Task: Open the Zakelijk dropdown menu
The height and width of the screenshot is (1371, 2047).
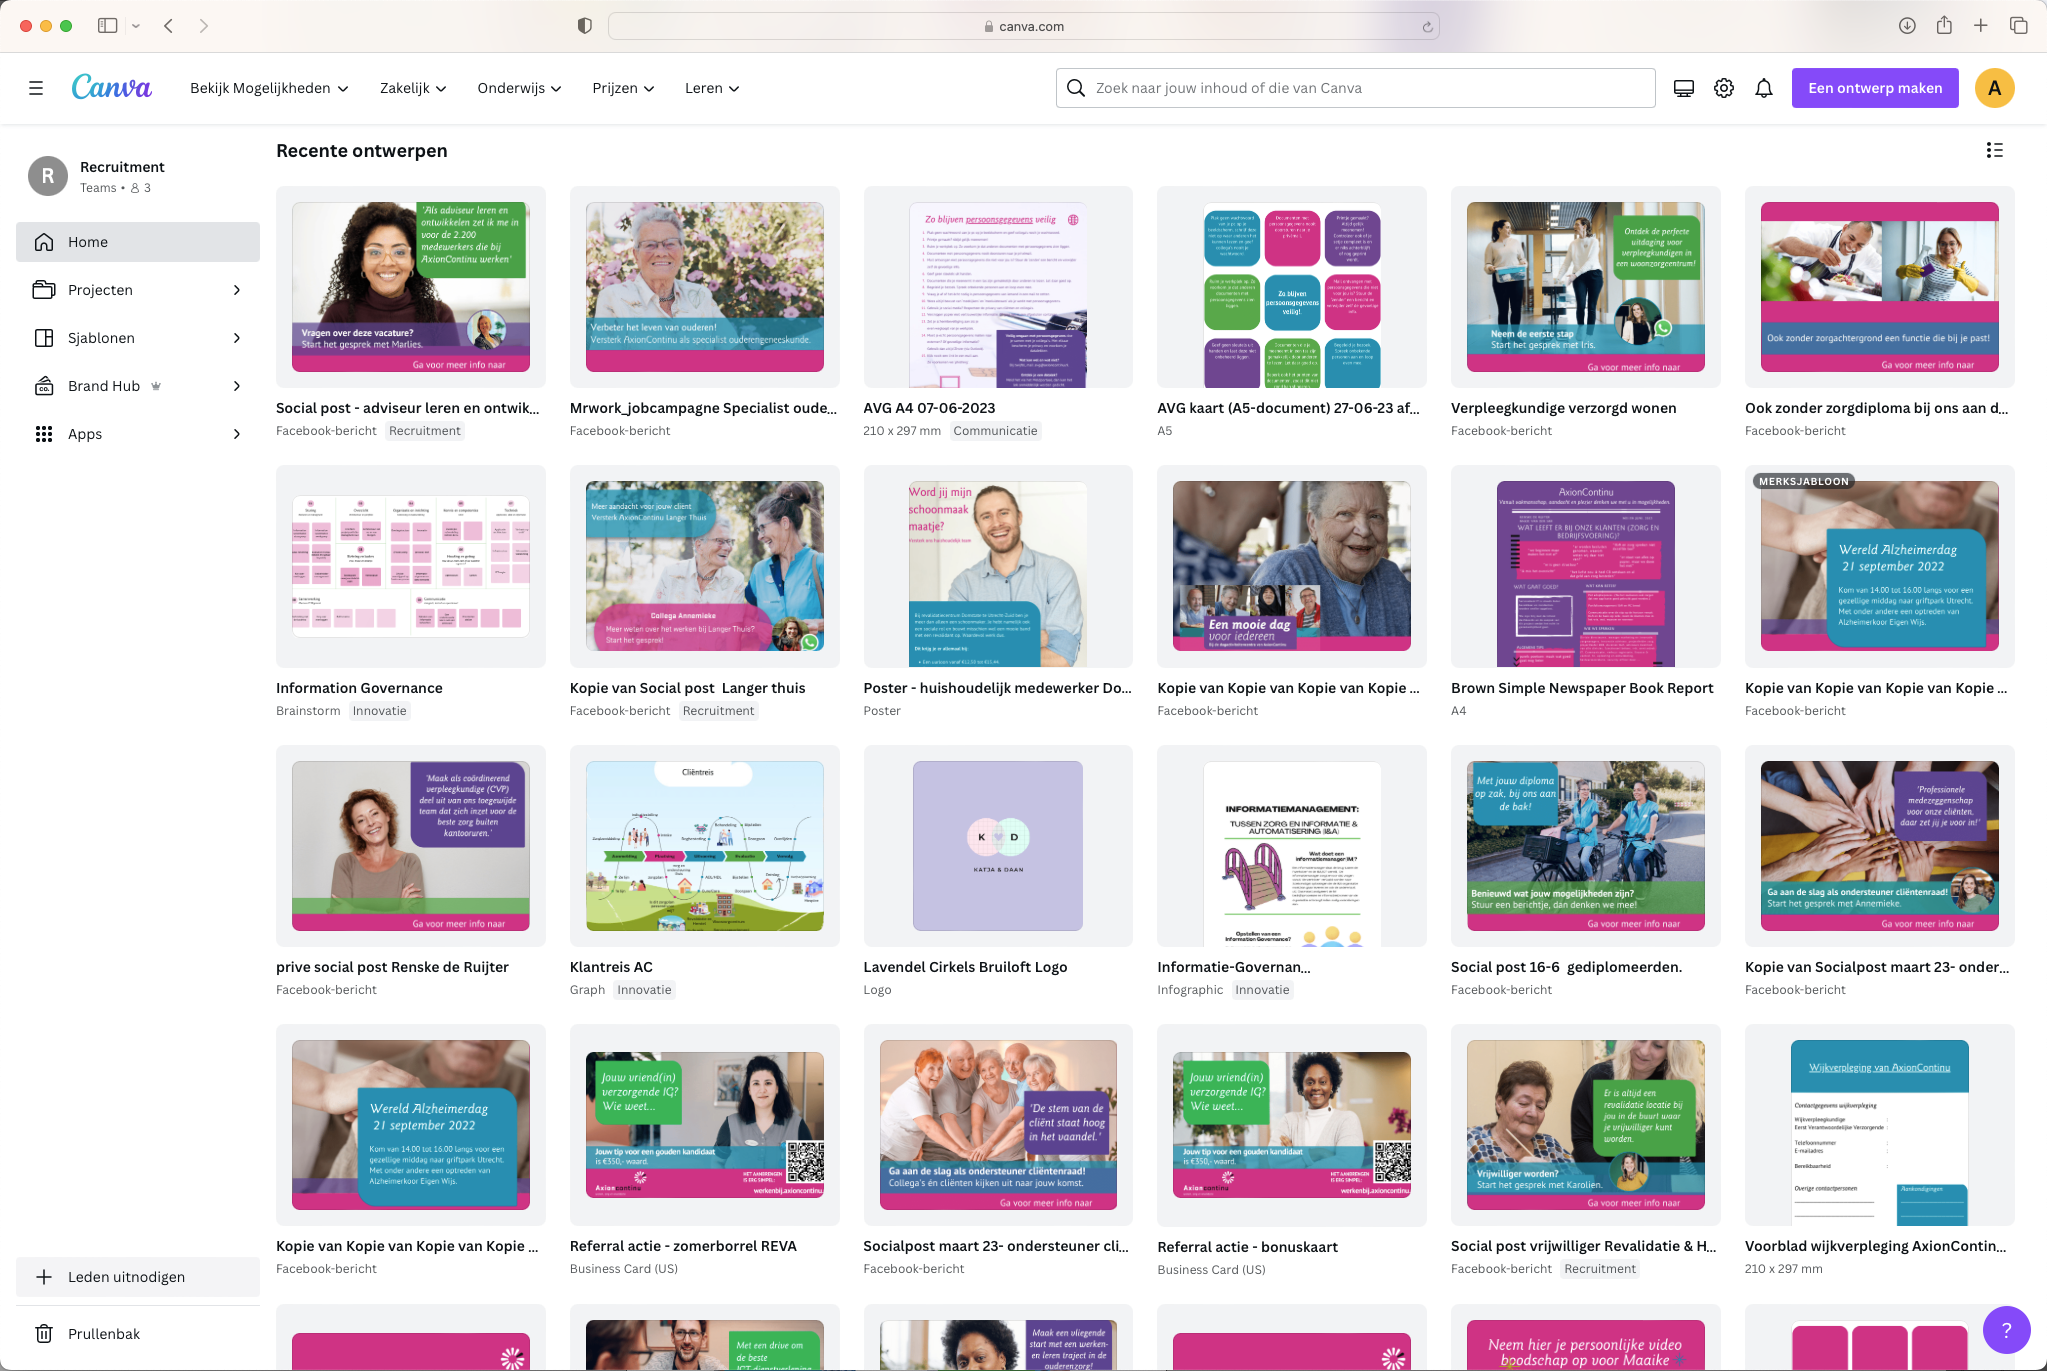Action: click(x=413, y=88)
